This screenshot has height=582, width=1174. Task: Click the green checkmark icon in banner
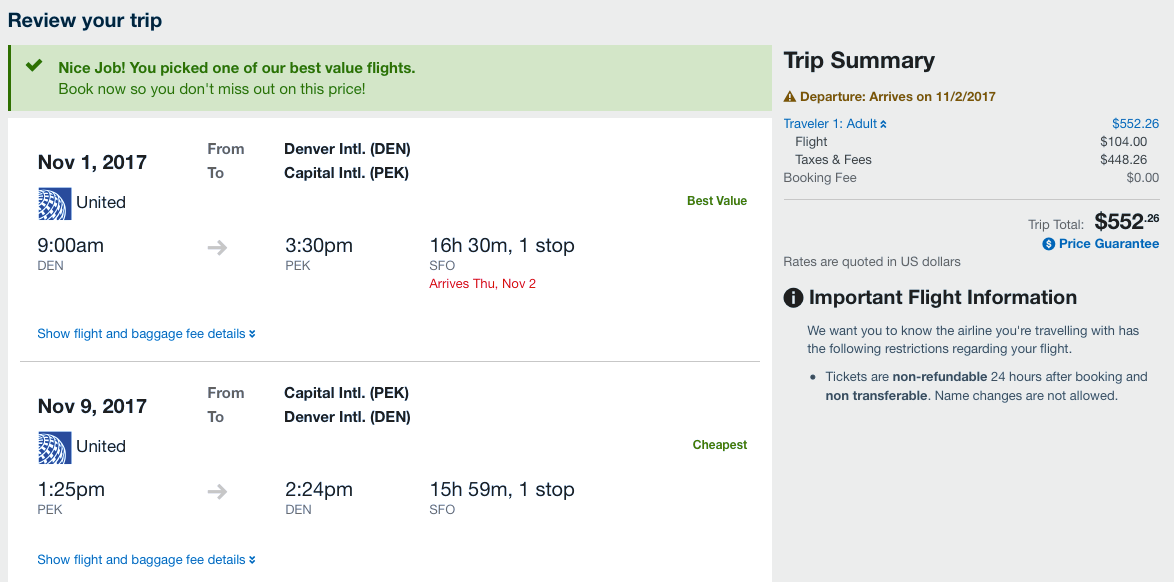[34, 66]
